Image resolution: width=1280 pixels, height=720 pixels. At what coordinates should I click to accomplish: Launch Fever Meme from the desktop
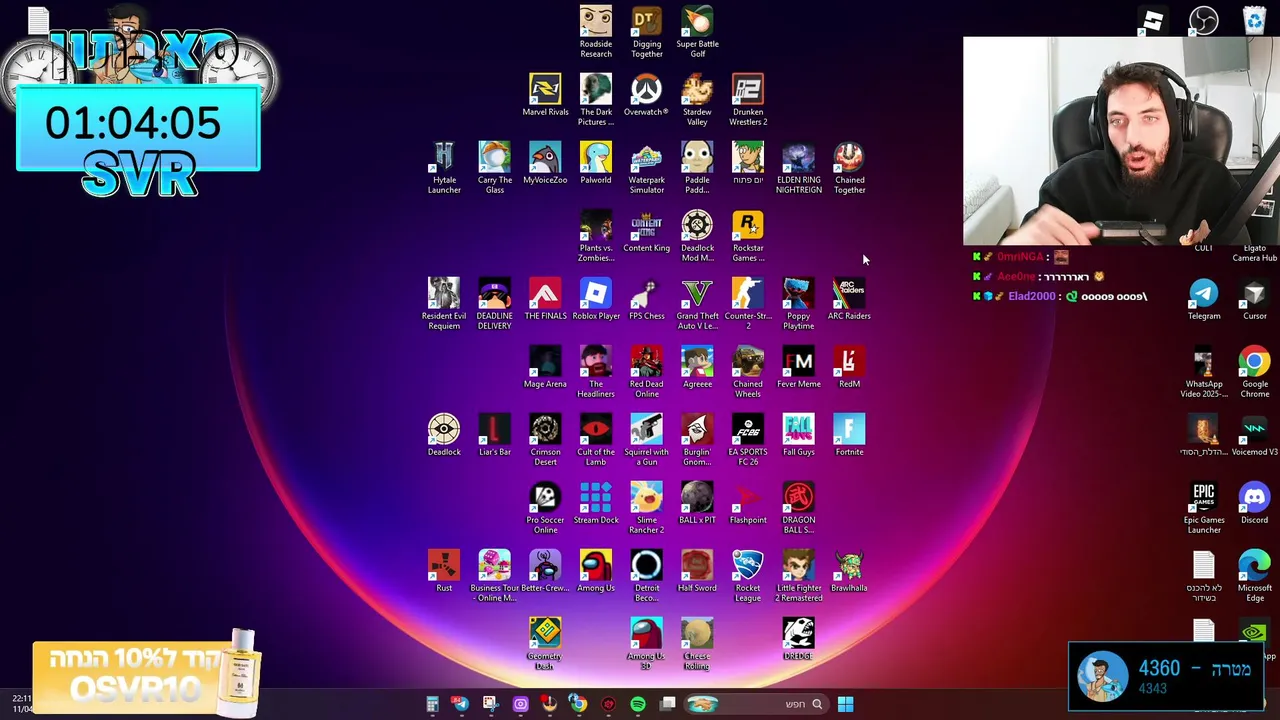tap(798, 367)
